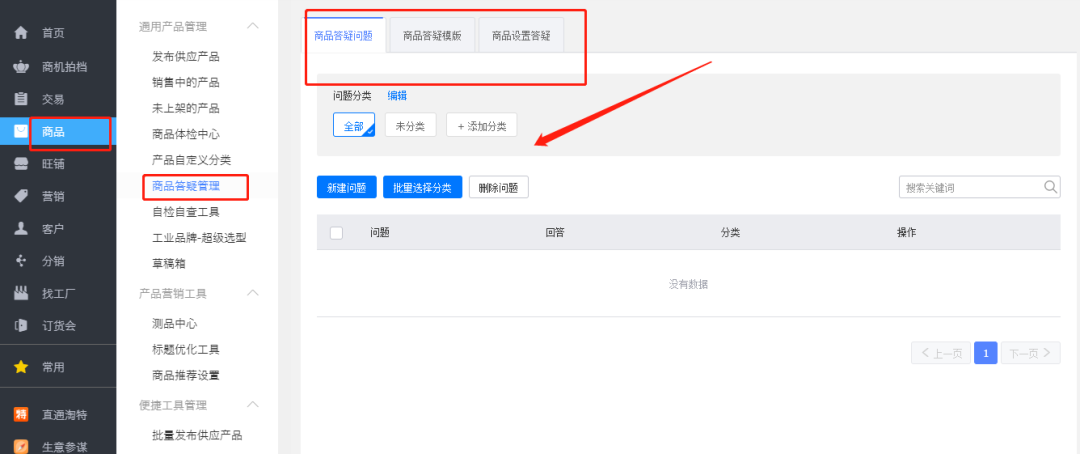Image resolution: width=1080 pixels, height=454 pixels.
Task: Open 测品中心 in the submenu
Action: coord(174,324)
